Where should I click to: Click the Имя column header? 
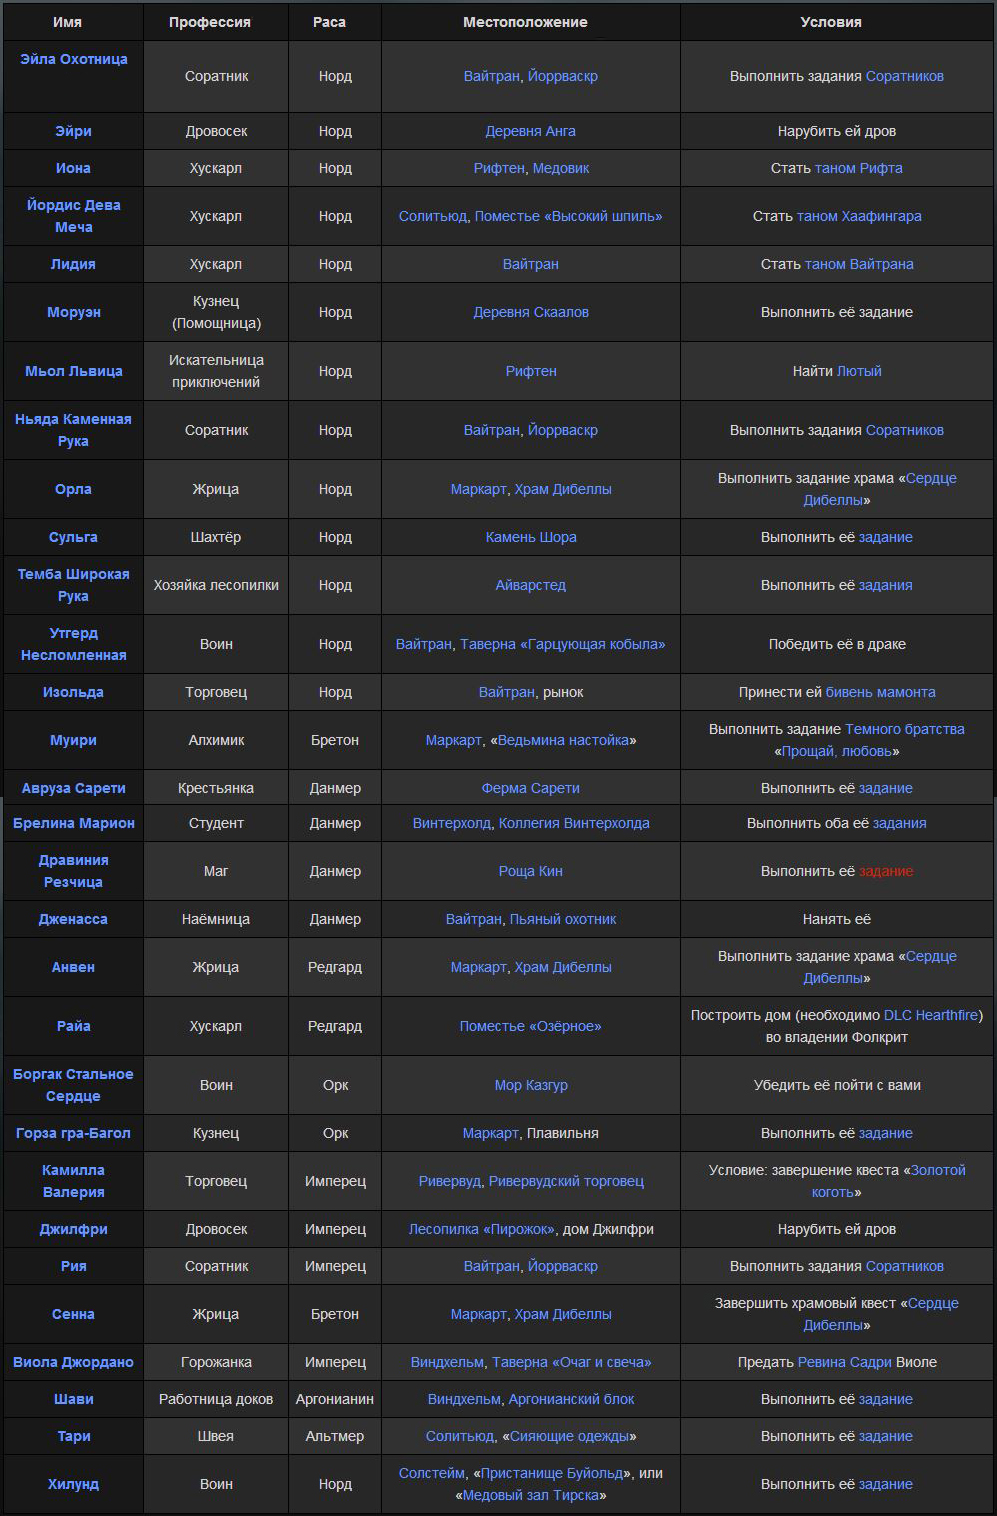pos(67,22)
